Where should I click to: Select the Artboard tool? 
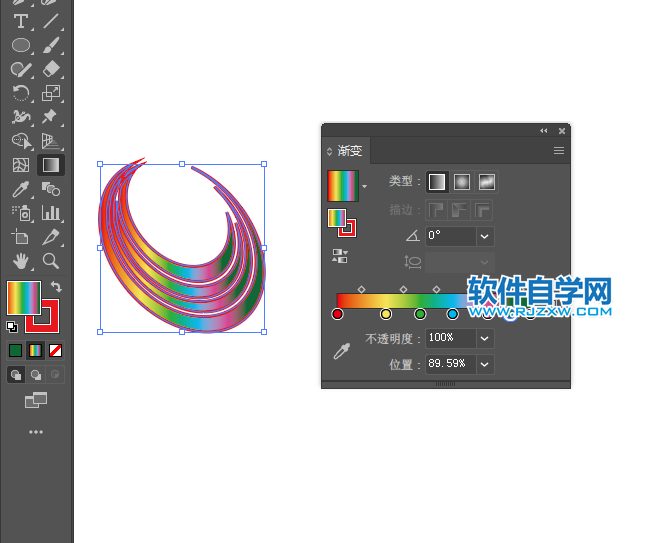[21, 237]
